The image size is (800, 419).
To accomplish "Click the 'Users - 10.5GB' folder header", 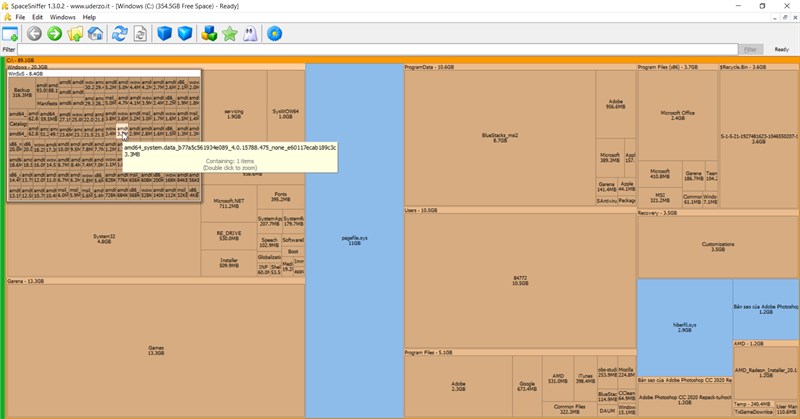I will (x=520, y=210).
